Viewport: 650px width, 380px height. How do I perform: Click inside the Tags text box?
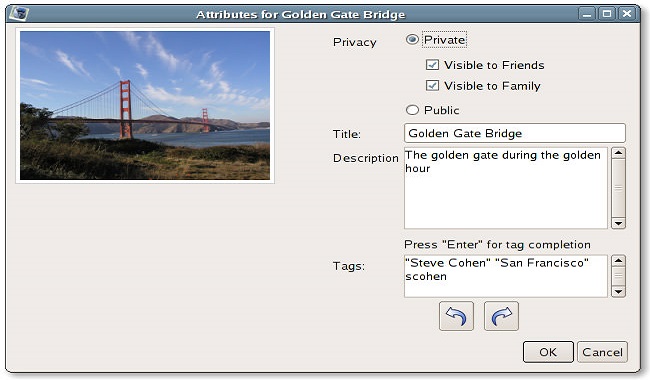506,276
